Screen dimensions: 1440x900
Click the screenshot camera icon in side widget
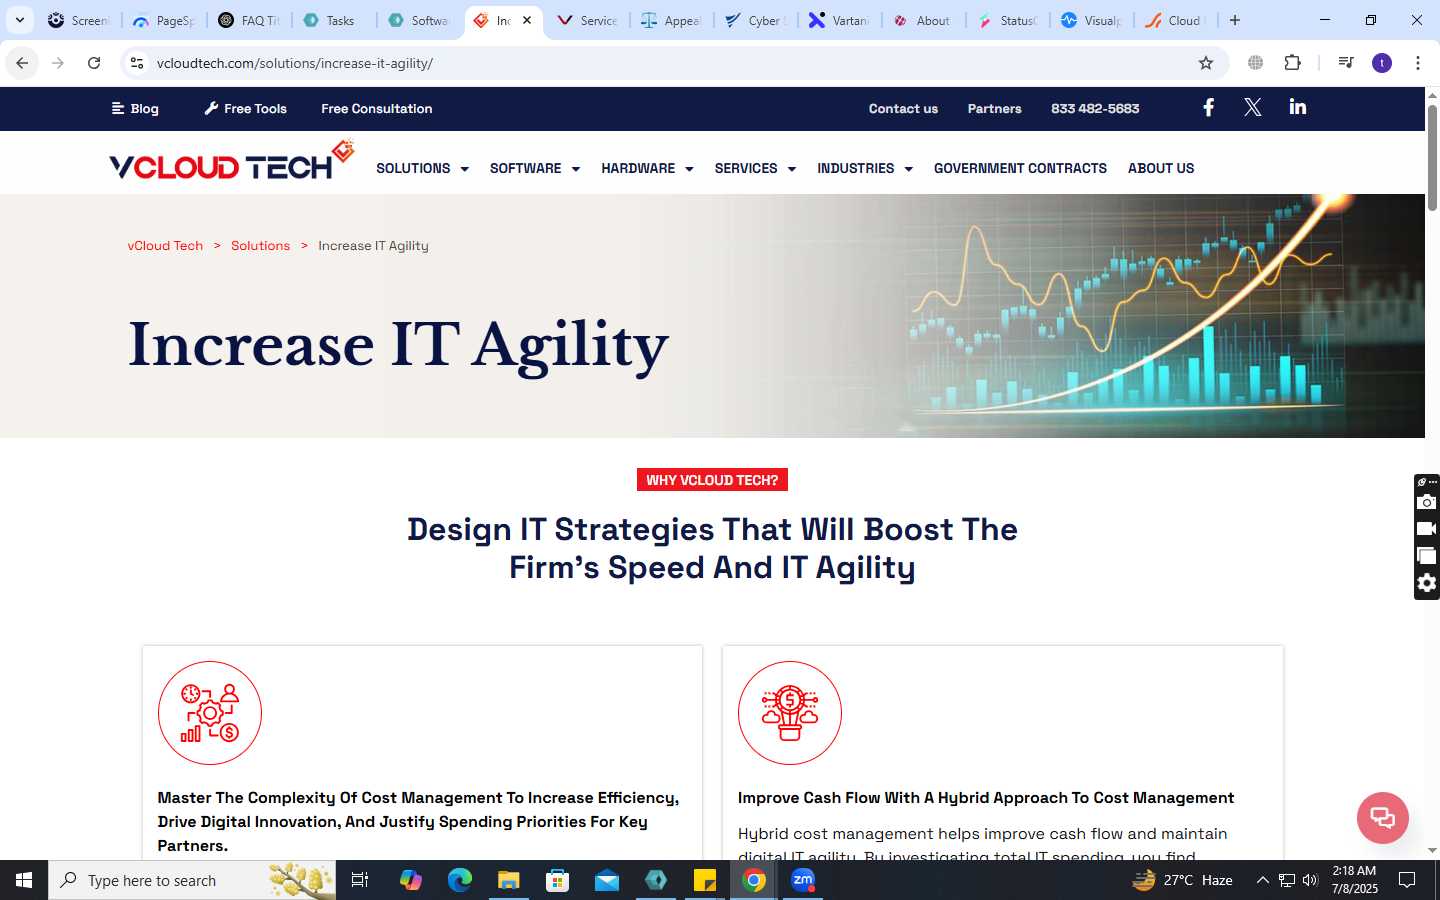pyautogui.click(x=1427, y=502)
